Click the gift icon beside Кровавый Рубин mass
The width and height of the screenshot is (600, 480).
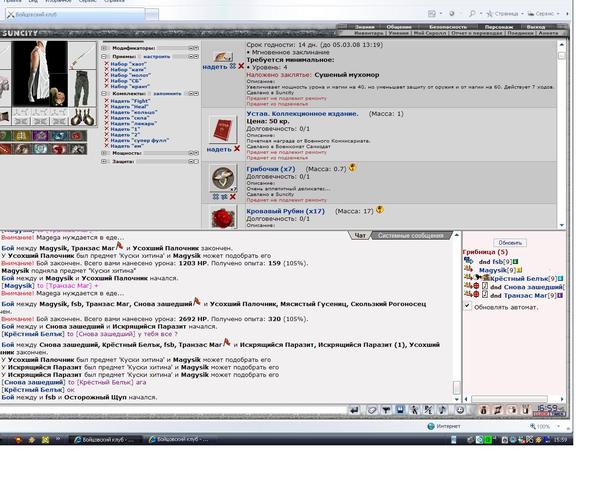[x=380, y=210]
